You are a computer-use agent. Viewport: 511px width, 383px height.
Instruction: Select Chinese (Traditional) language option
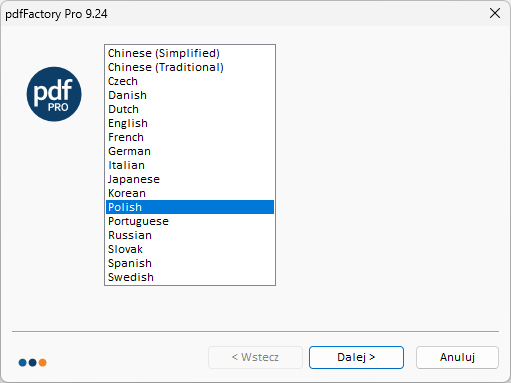[190, 67]
